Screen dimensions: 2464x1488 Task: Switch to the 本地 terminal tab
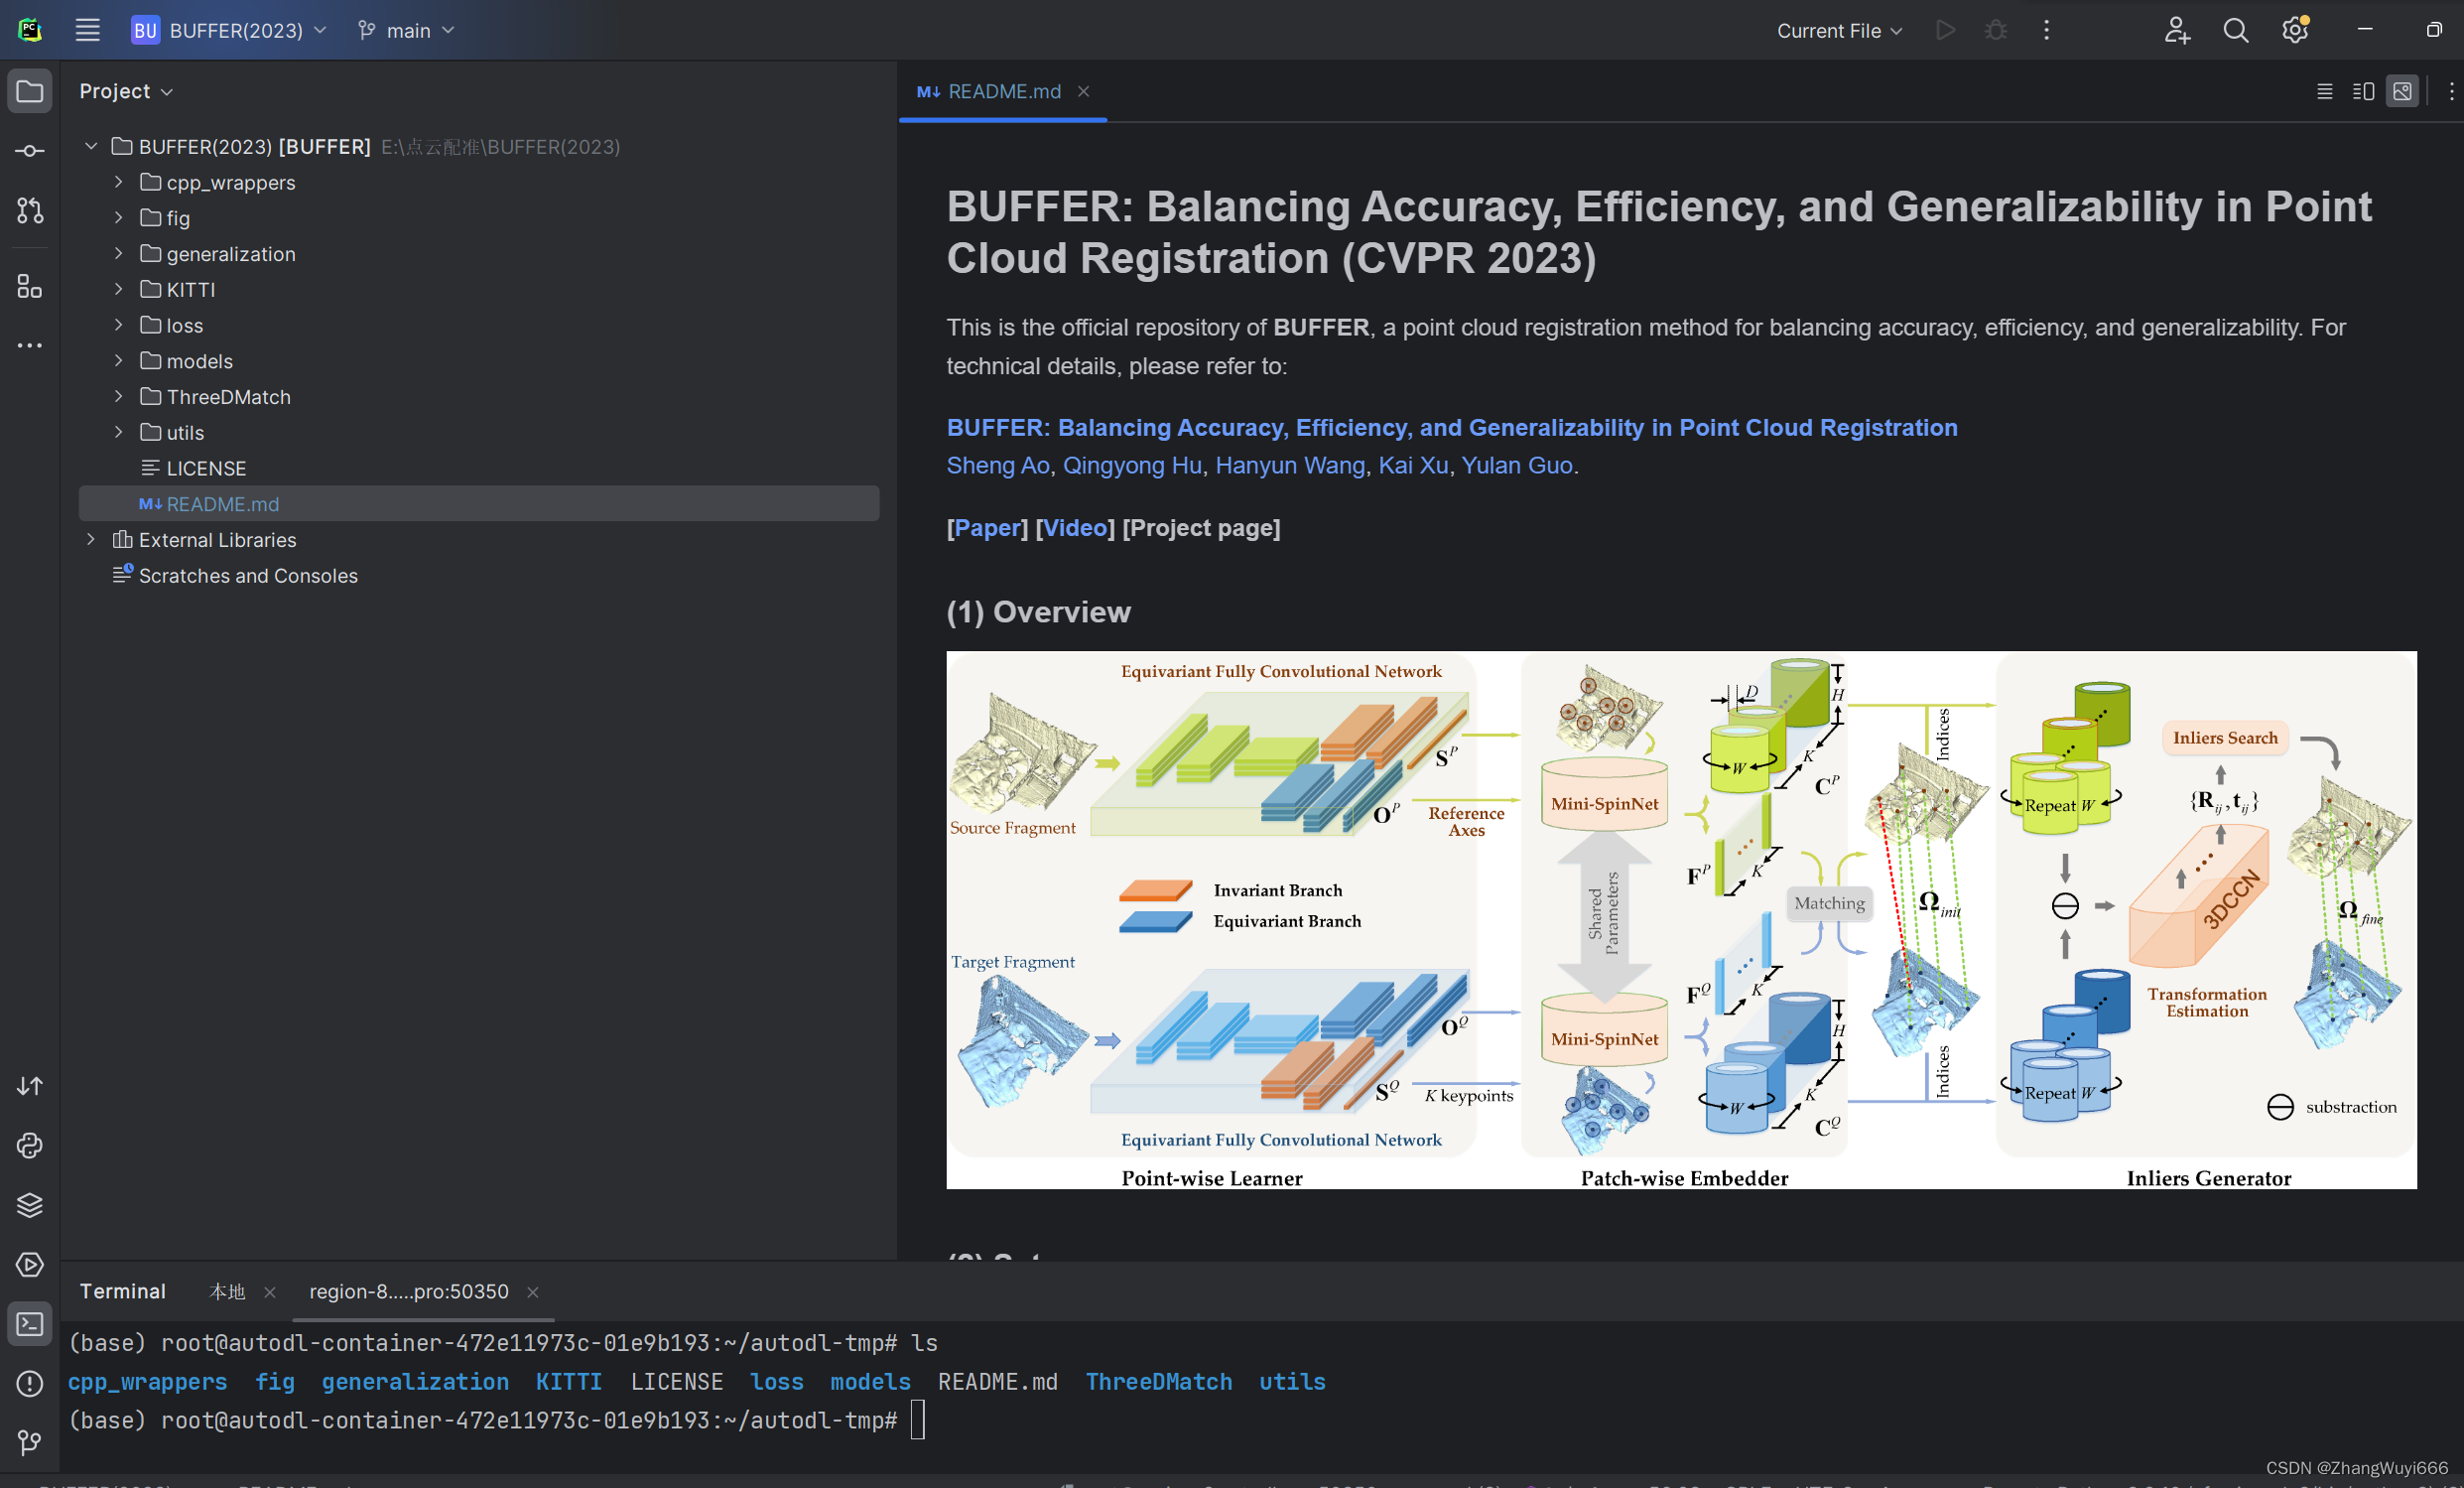click(x=227, y=1291)
